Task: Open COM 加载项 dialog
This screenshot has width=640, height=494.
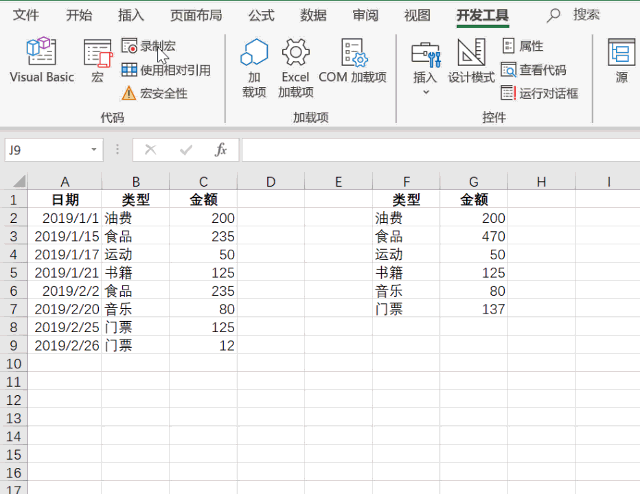Action: click(352, 60)
